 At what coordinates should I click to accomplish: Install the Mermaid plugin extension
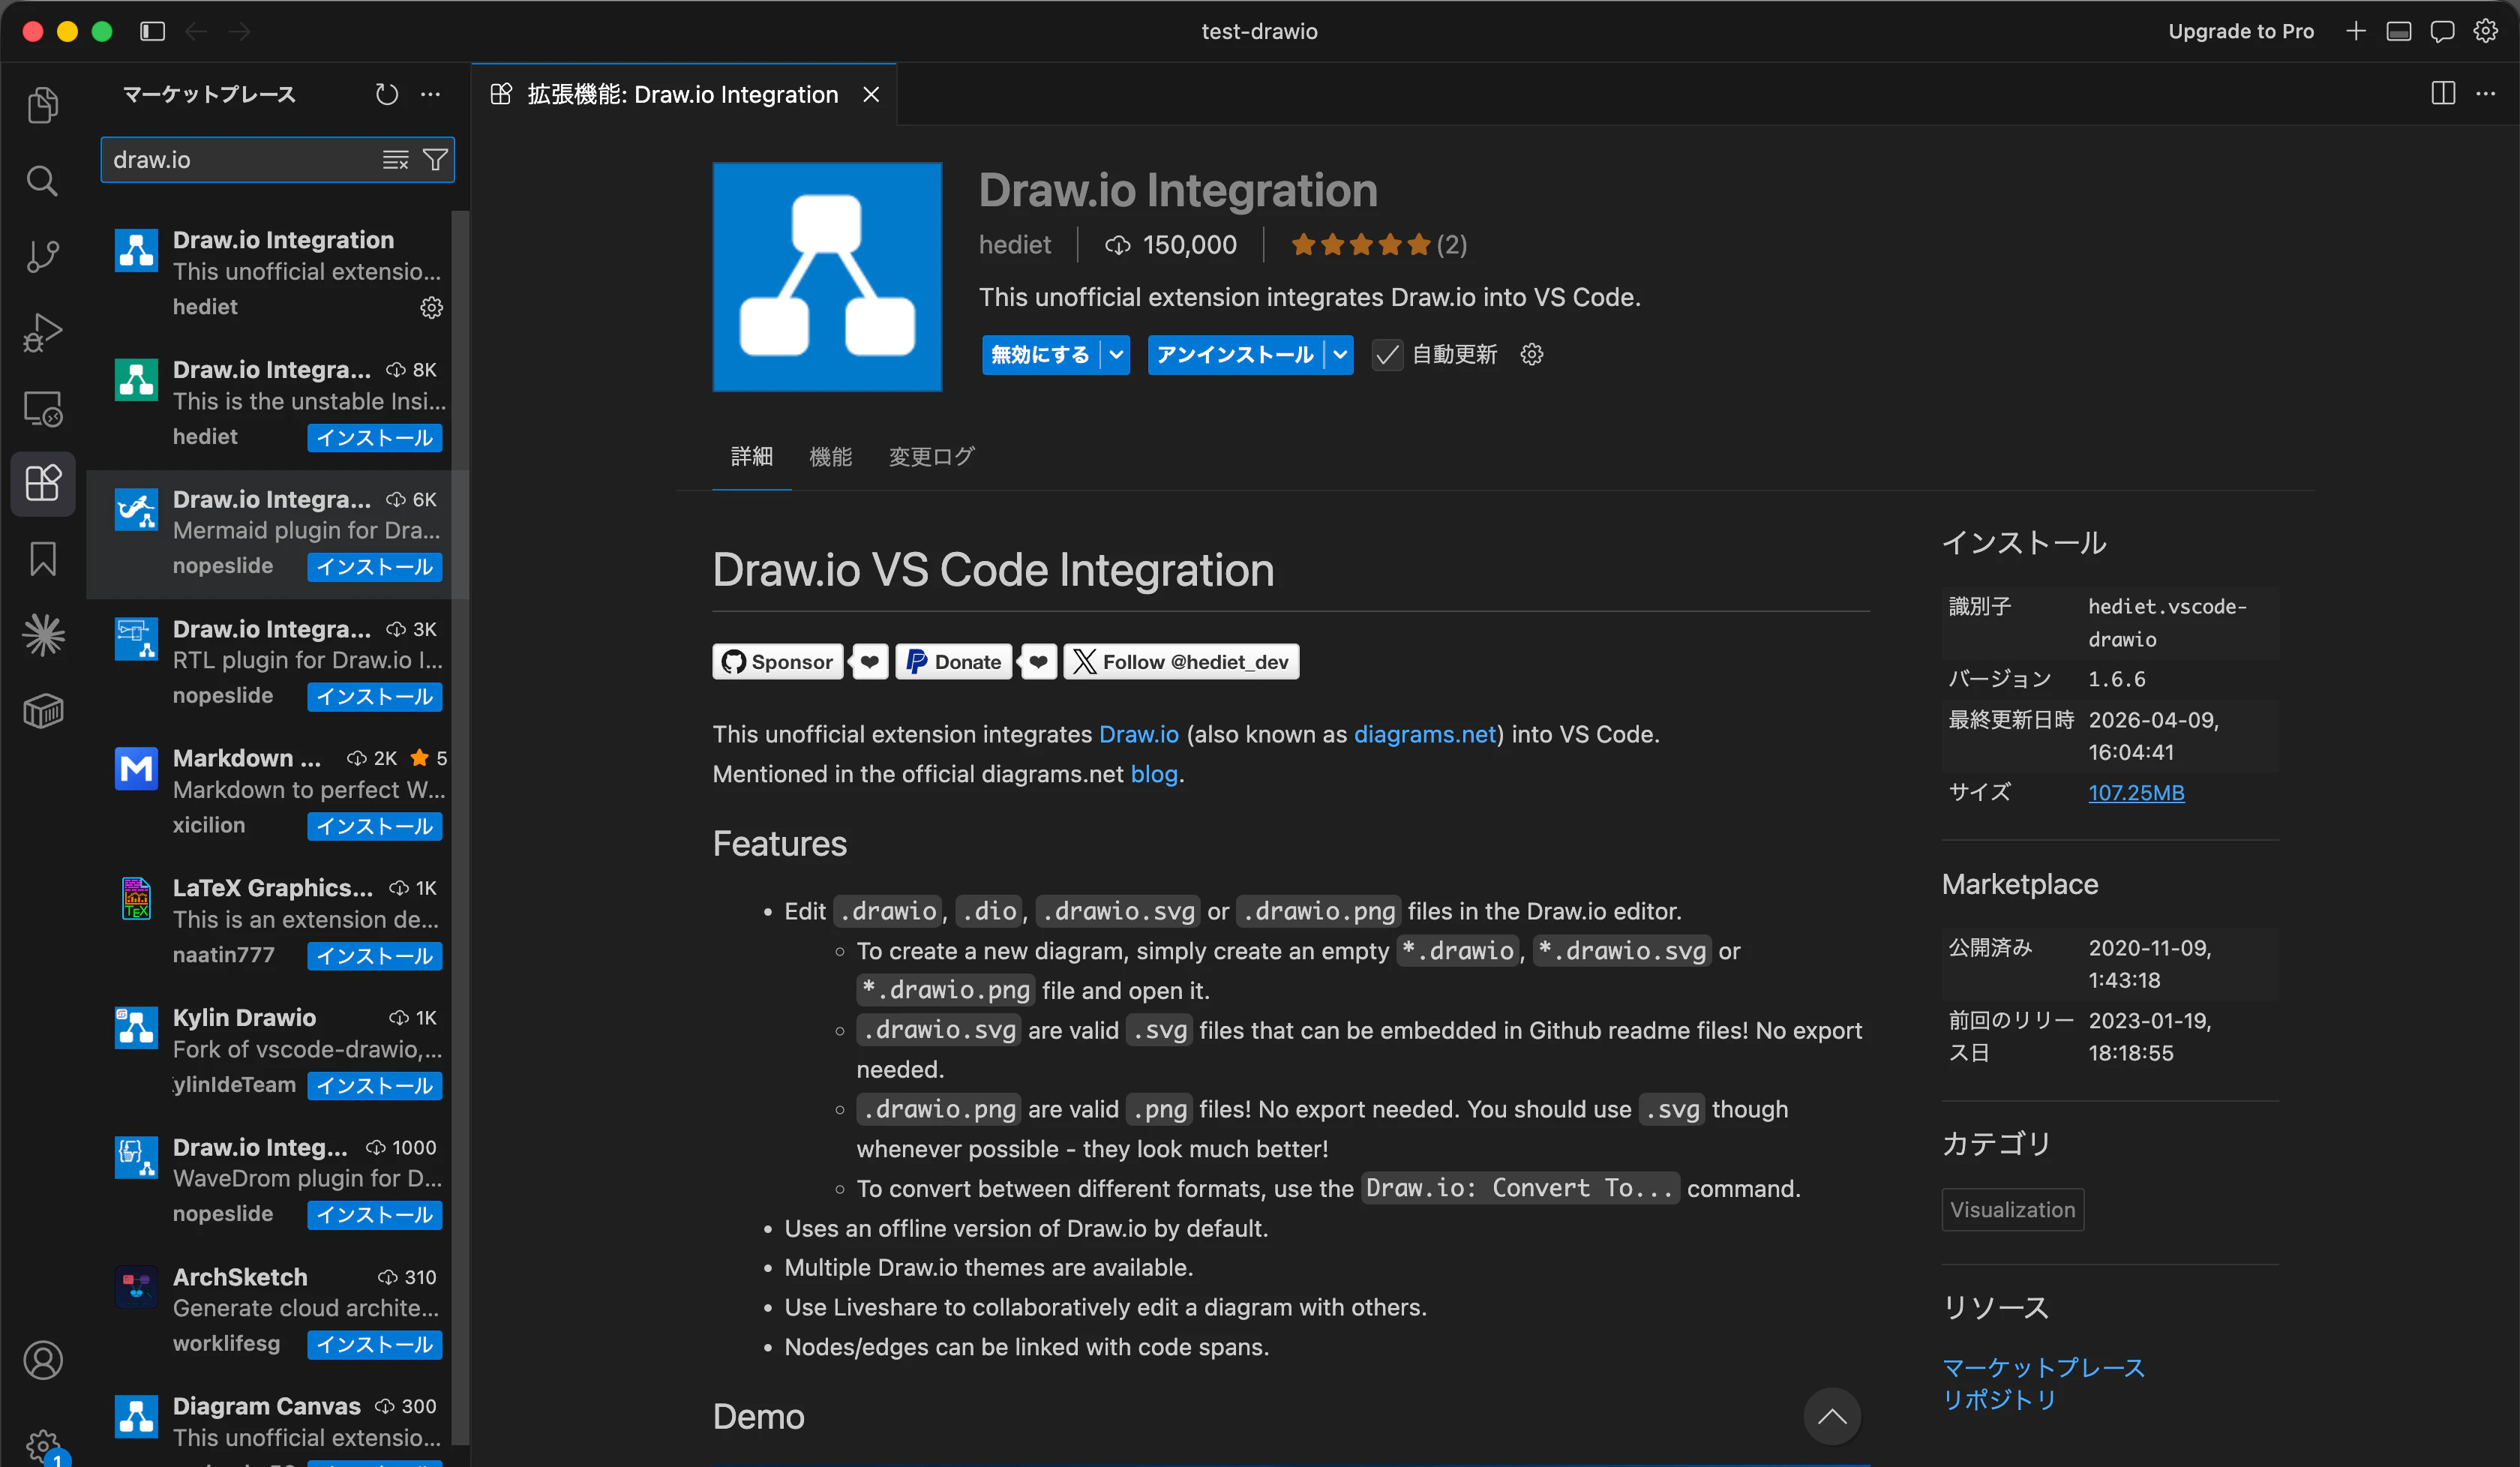pos(375,567)
